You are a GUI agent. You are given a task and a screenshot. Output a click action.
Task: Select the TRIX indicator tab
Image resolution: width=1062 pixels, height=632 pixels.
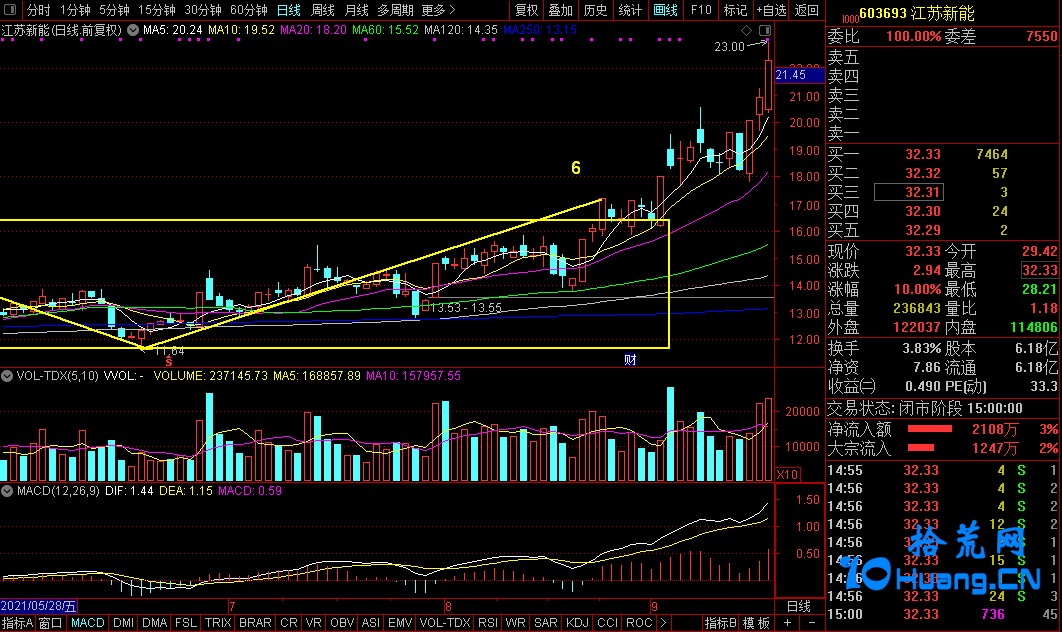(218, 623)
